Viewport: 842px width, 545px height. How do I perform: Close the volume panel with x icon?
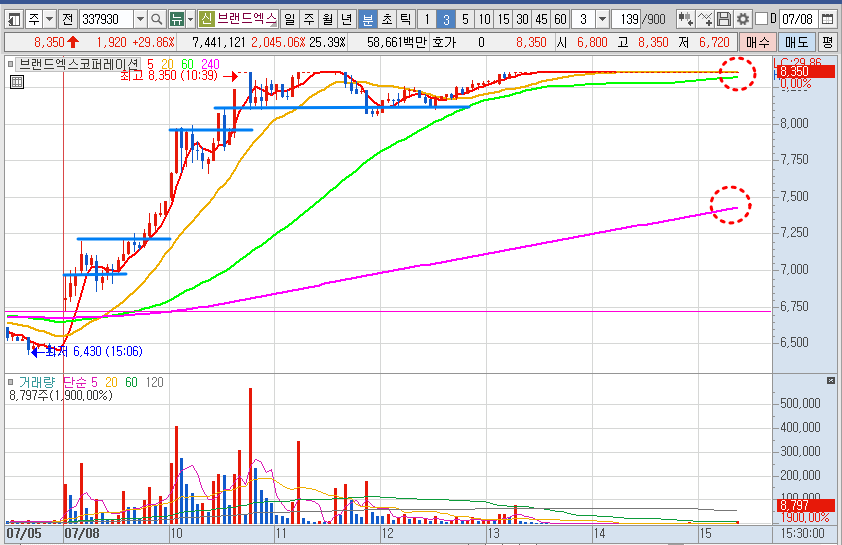point(831,381)
